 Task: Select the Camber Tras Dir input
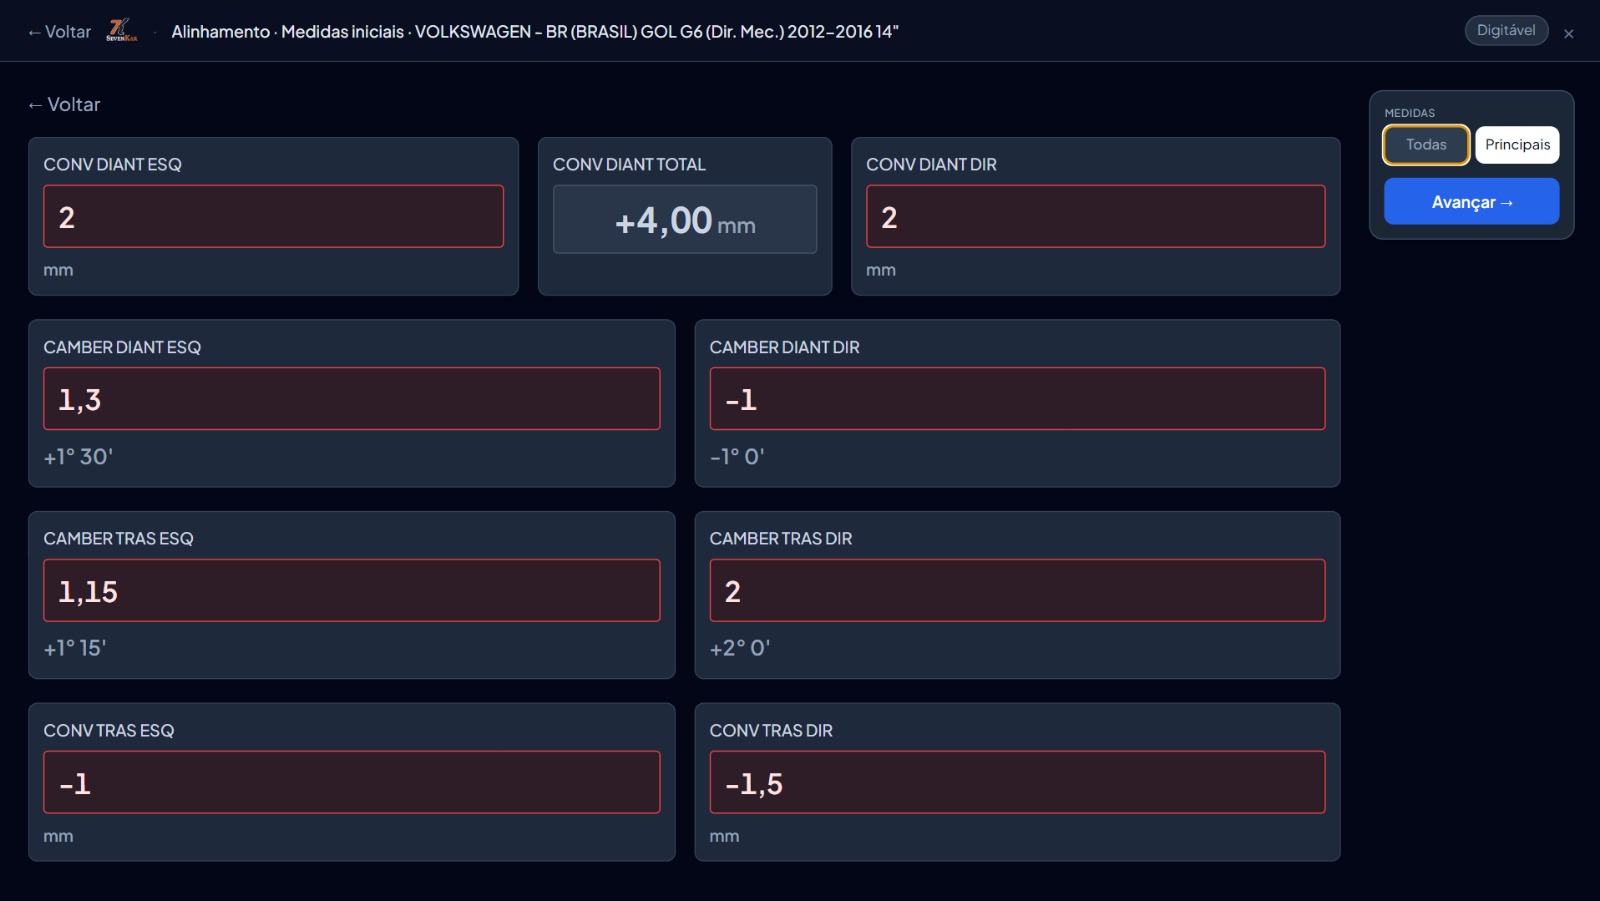click(x=1017, y=591)
